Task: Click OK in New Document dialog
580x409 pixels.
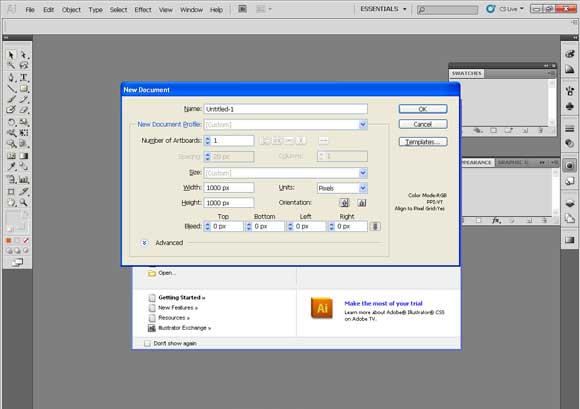Action: pyautogui.click(x=423, y=109)
